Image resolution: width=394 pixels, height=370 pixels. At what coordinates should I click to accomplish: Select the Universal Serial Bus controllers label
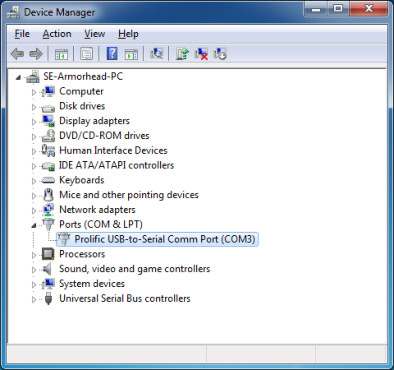(x=125, y=298)
